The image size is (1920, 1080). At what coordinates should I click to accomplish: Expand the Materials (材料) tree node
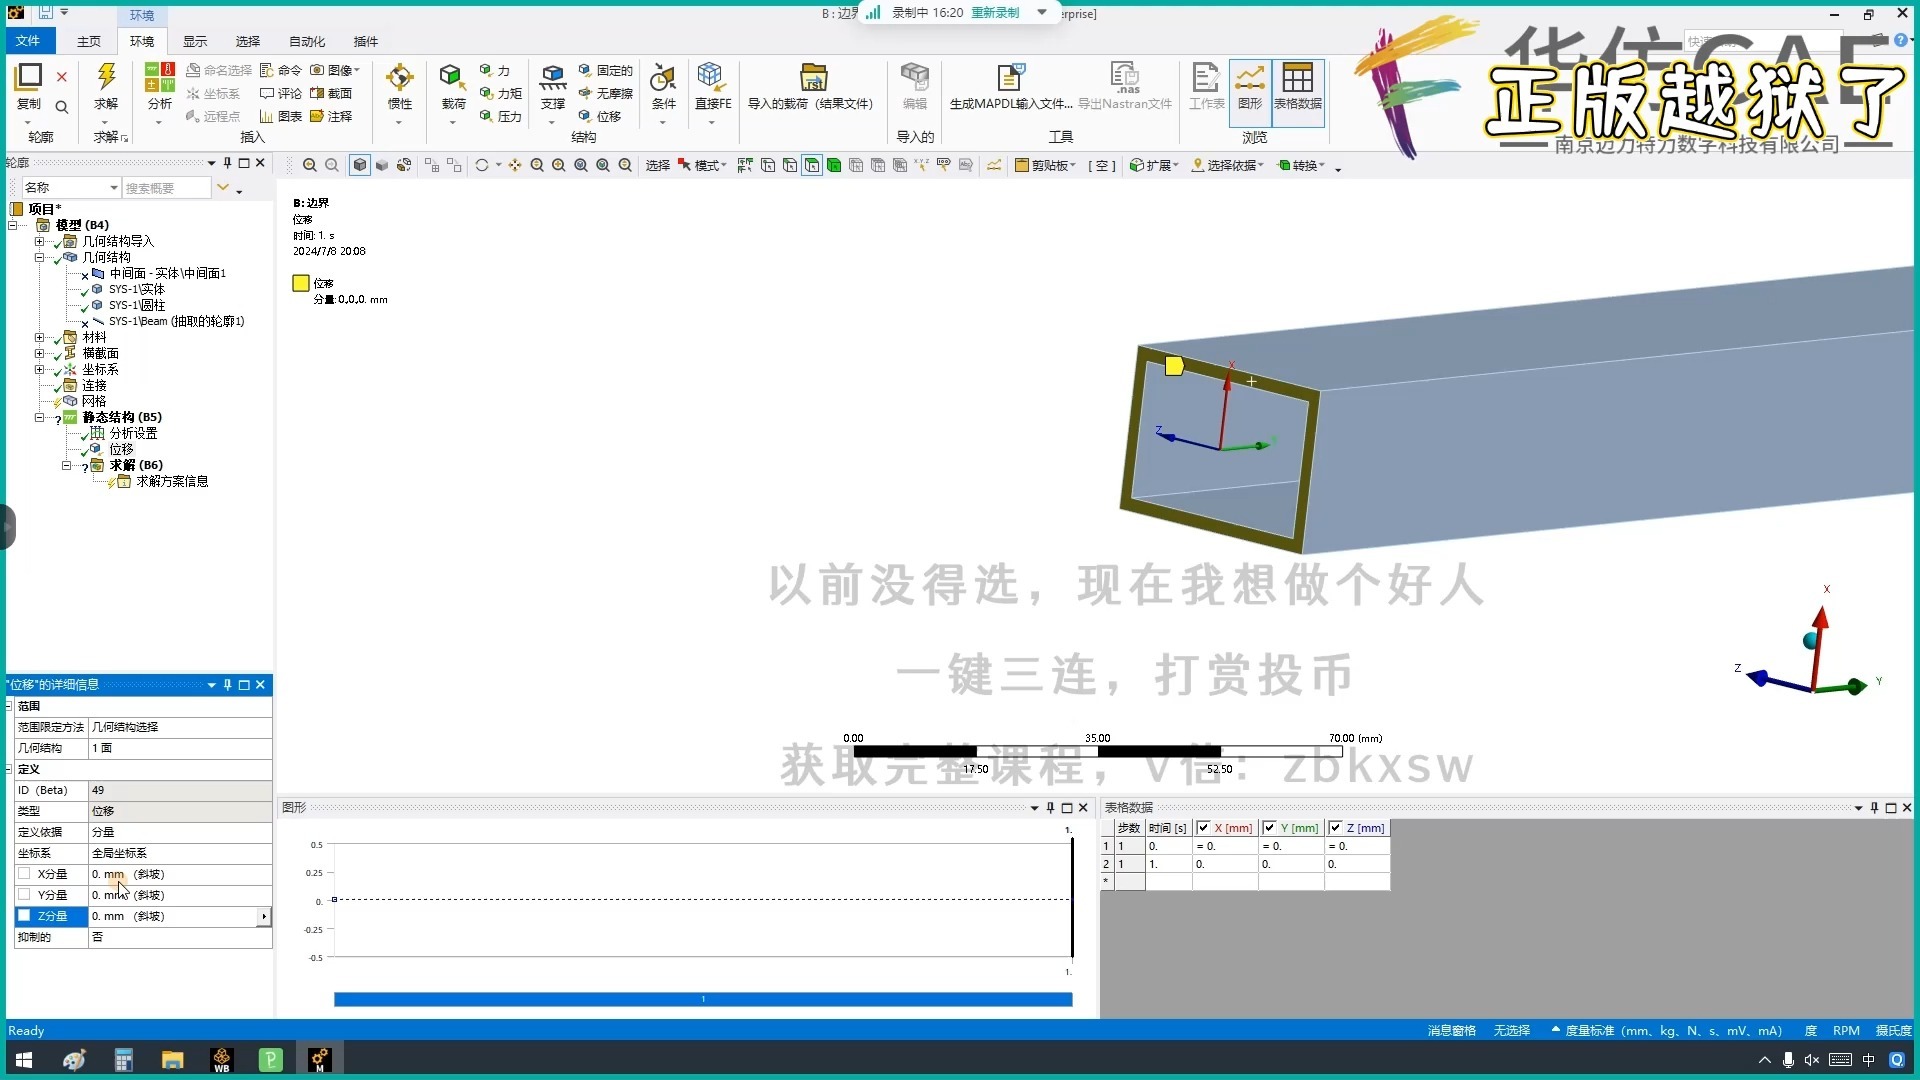click(40, 338)
